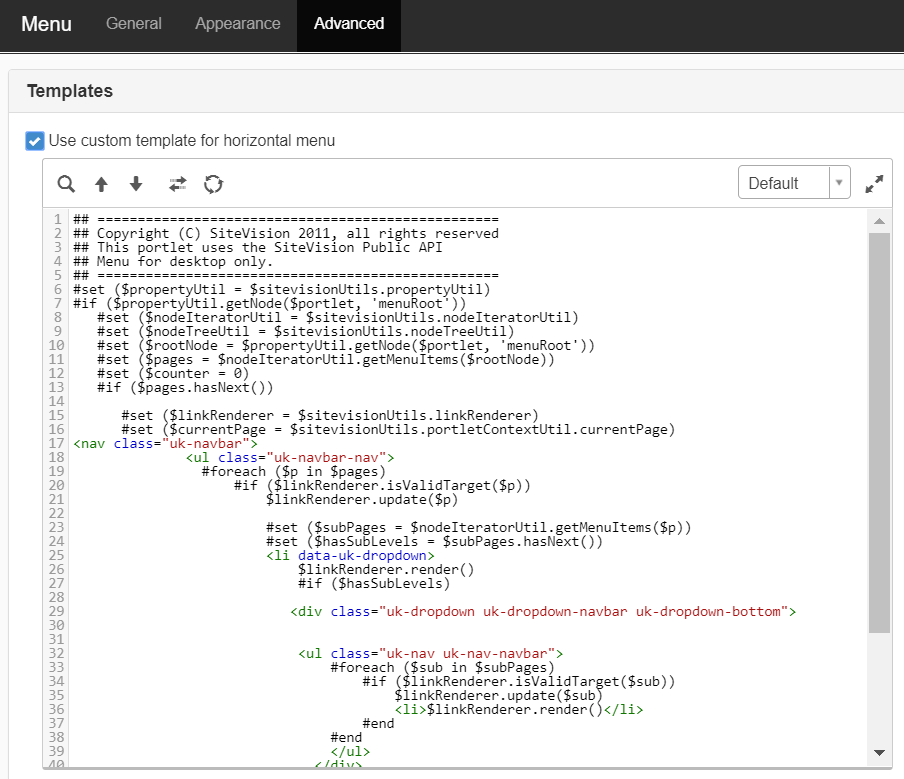Image resolution: width=904 pixels, height=779 pixels.
Task: Click the Copyright SiteVision 2011 comment line
Action: pos(286,233)
